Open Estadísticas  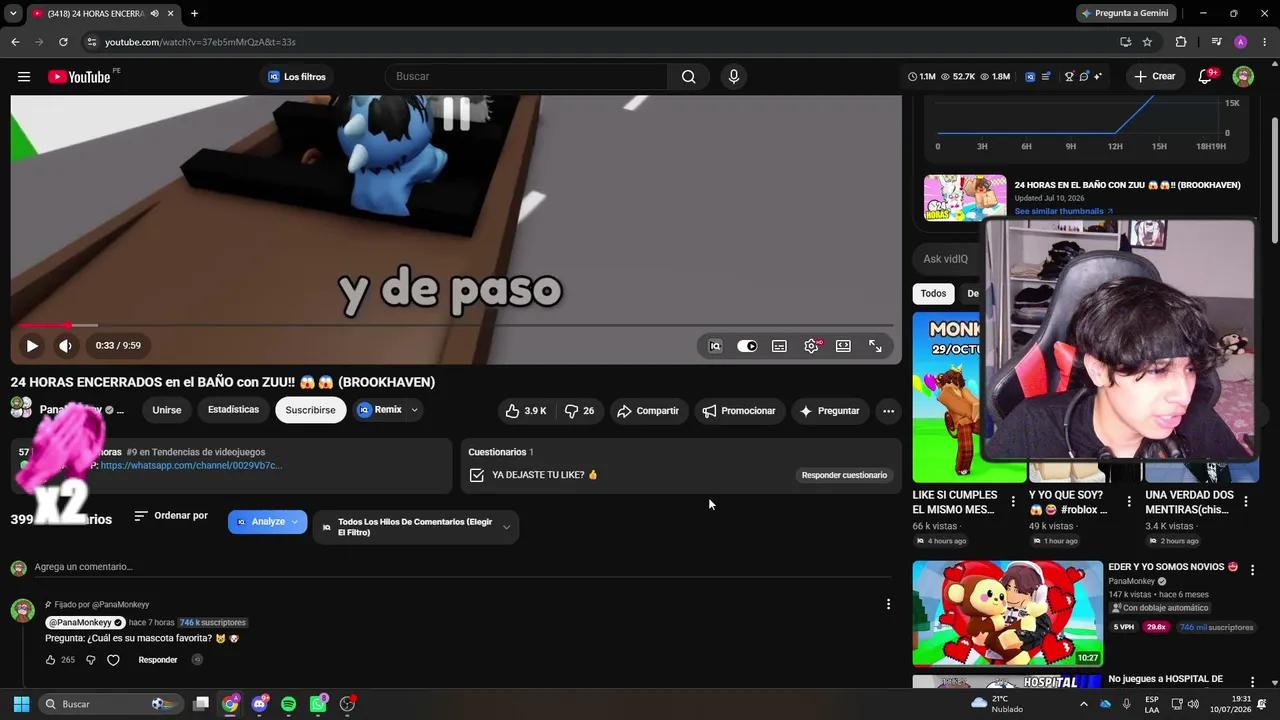pos(233,410)
